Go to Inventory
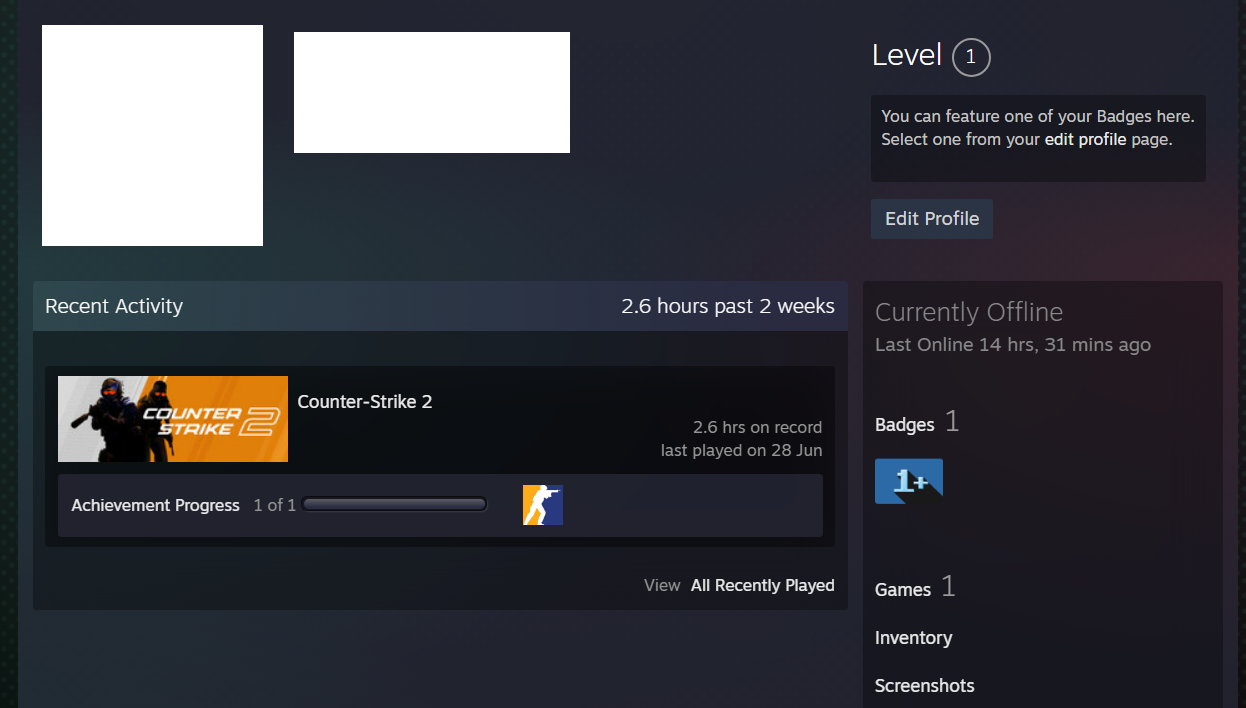 click(913, 638)
